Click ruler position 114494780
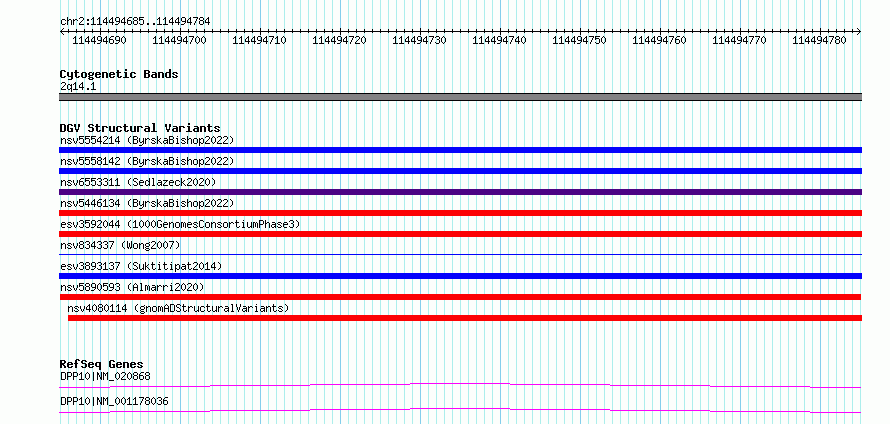The image size is (890, 424). click(x=820, y=40)
